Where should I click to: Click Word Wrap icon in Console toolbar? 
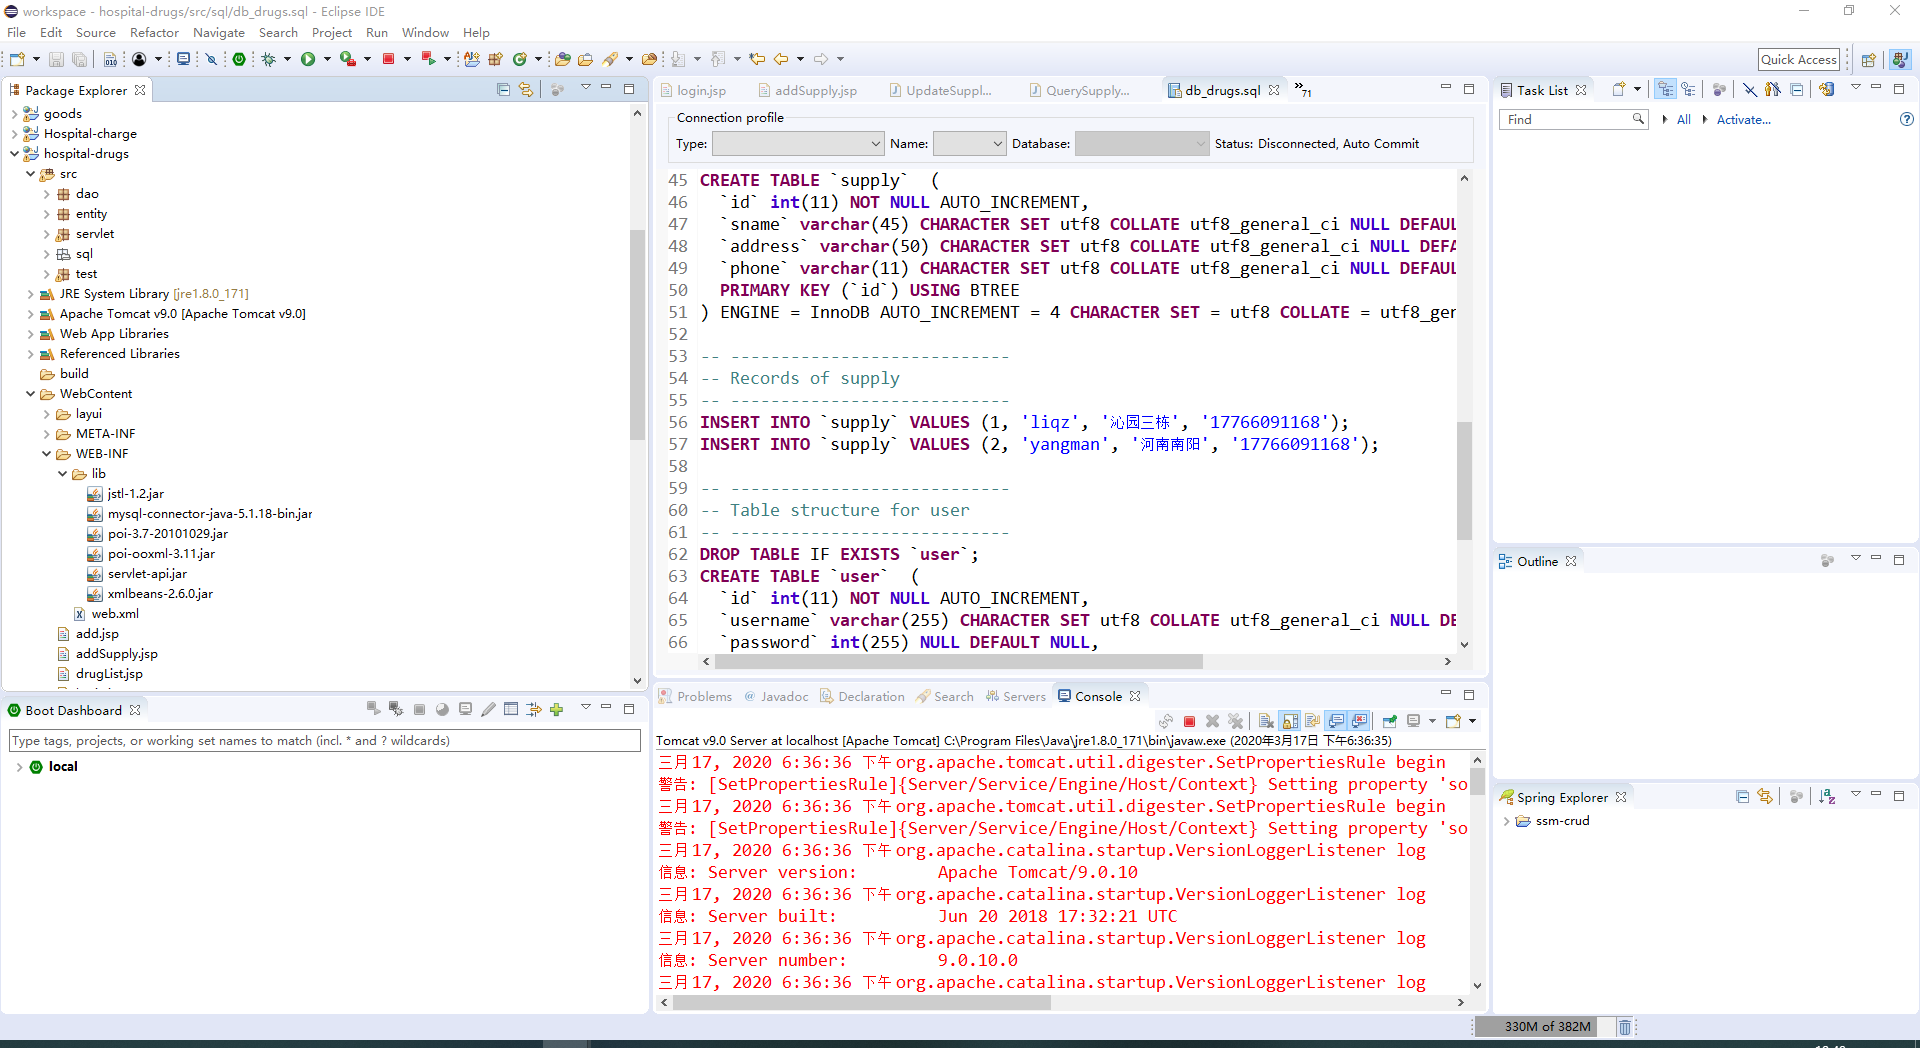click(x=1312, y=721)
